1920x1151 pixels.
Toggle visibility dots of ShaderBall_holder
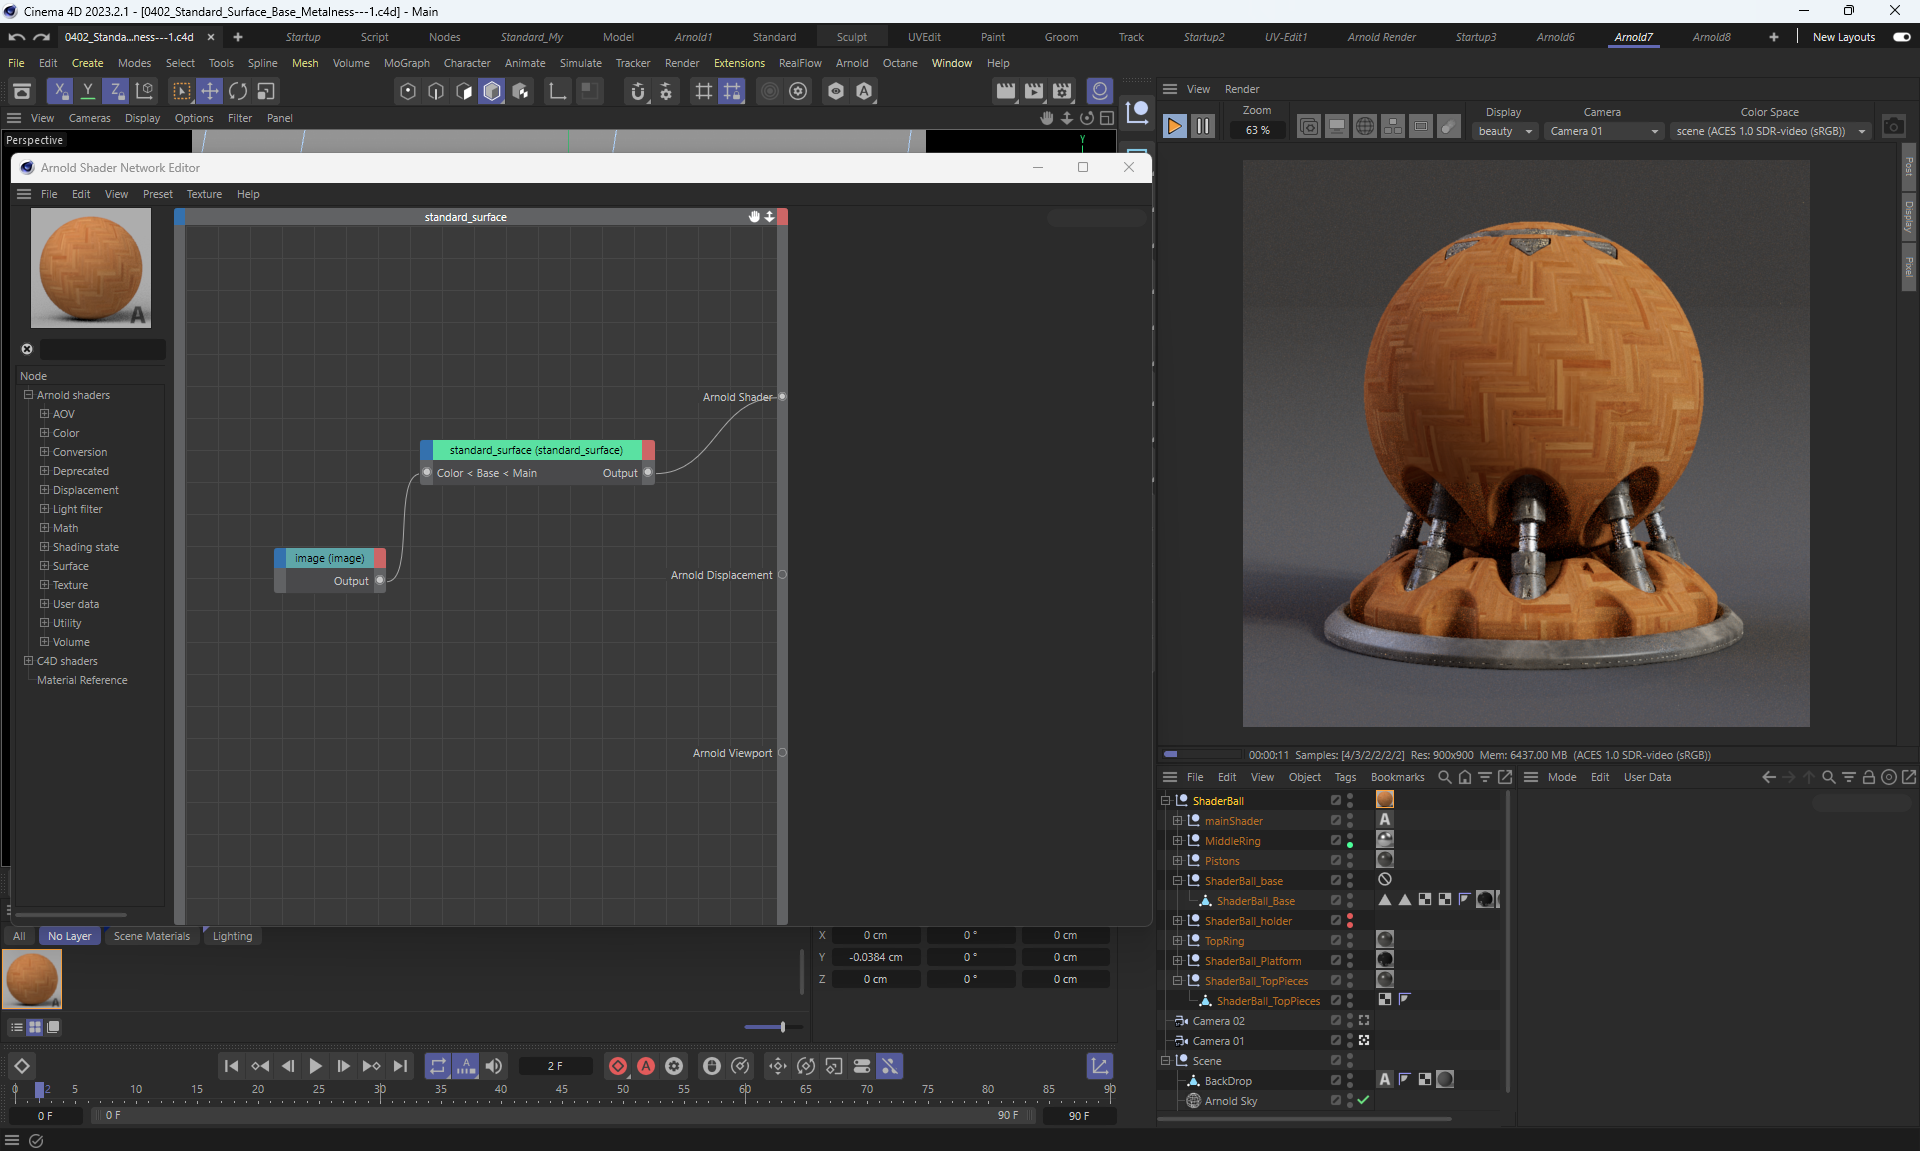pos(1350,921)
